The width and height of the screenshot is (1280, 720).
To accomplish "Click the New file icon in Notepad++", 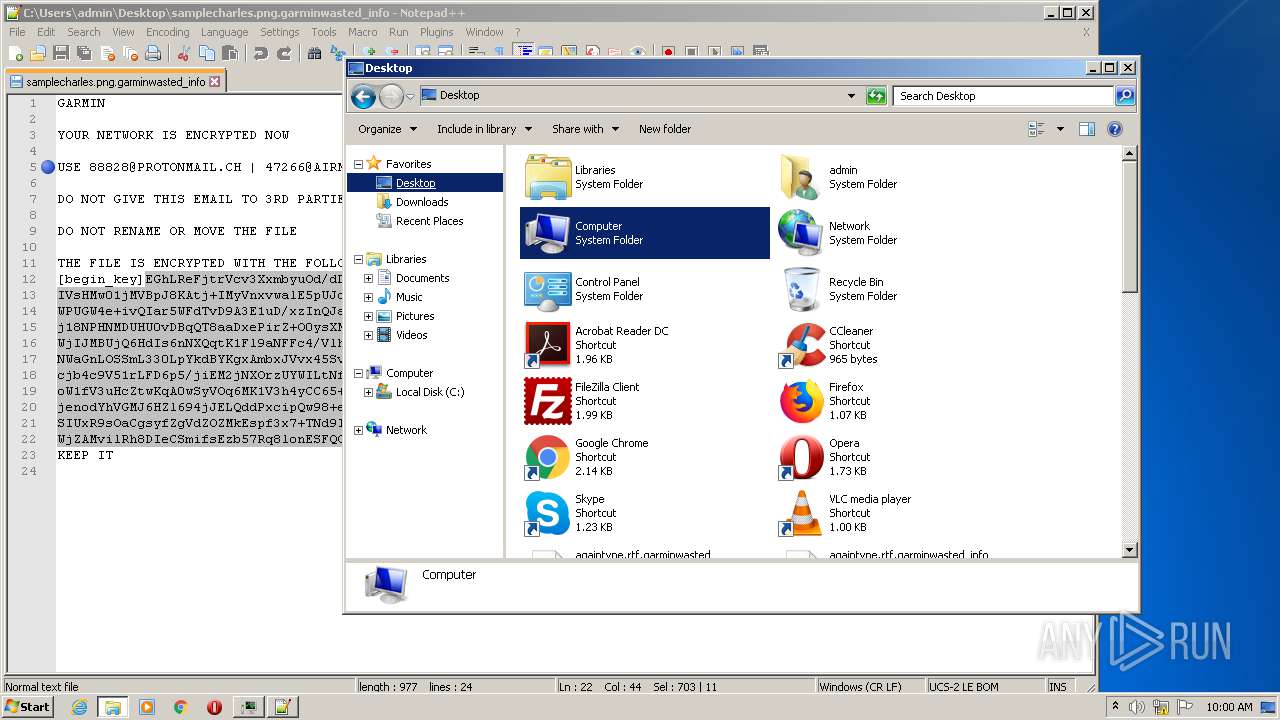I will (17, 53).
